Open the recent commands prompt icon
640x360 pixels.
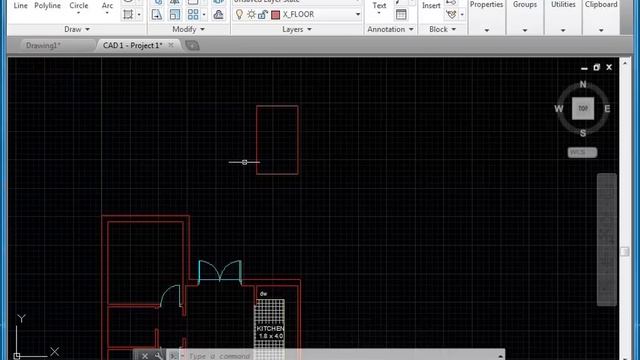tap(173, 356)
